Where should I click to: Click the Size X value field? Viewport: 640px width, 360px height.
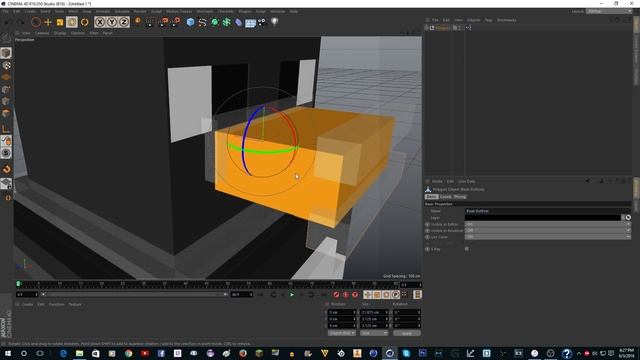pos(374,312)
